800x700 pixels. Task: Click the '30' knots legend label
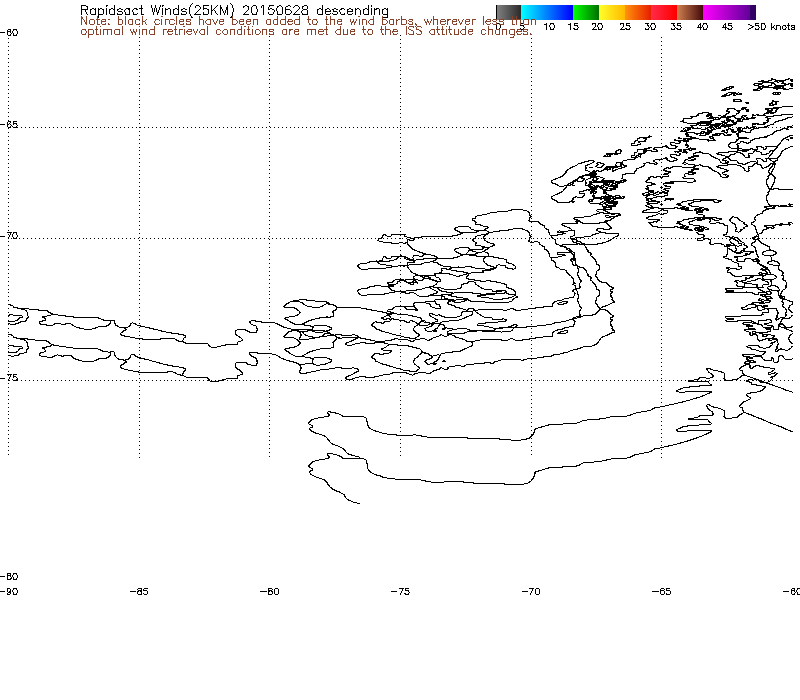click(x=650, y=27)
